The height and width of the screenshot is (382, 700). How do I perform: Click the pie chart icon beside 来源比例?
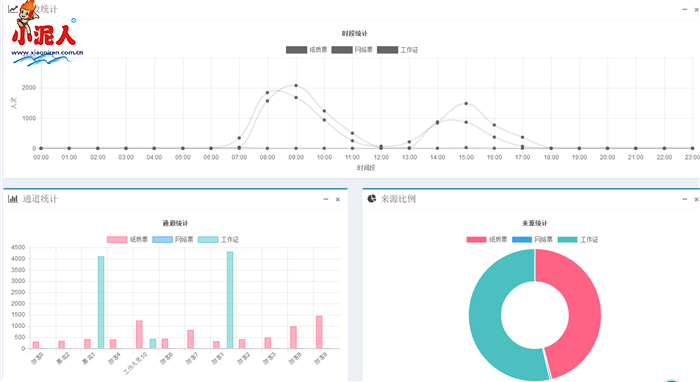click(372, 199)
